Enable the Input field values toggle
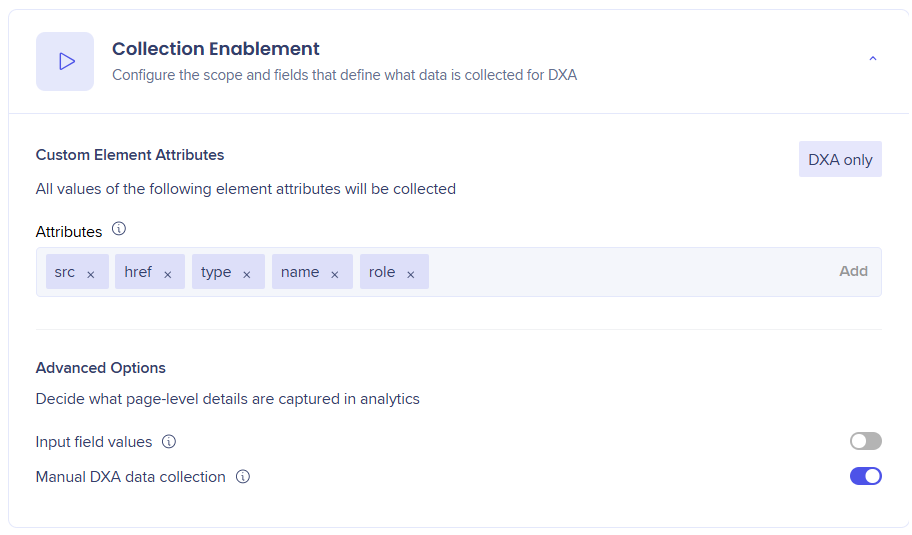The image size is (912, 535). click(x=865, y=441)
